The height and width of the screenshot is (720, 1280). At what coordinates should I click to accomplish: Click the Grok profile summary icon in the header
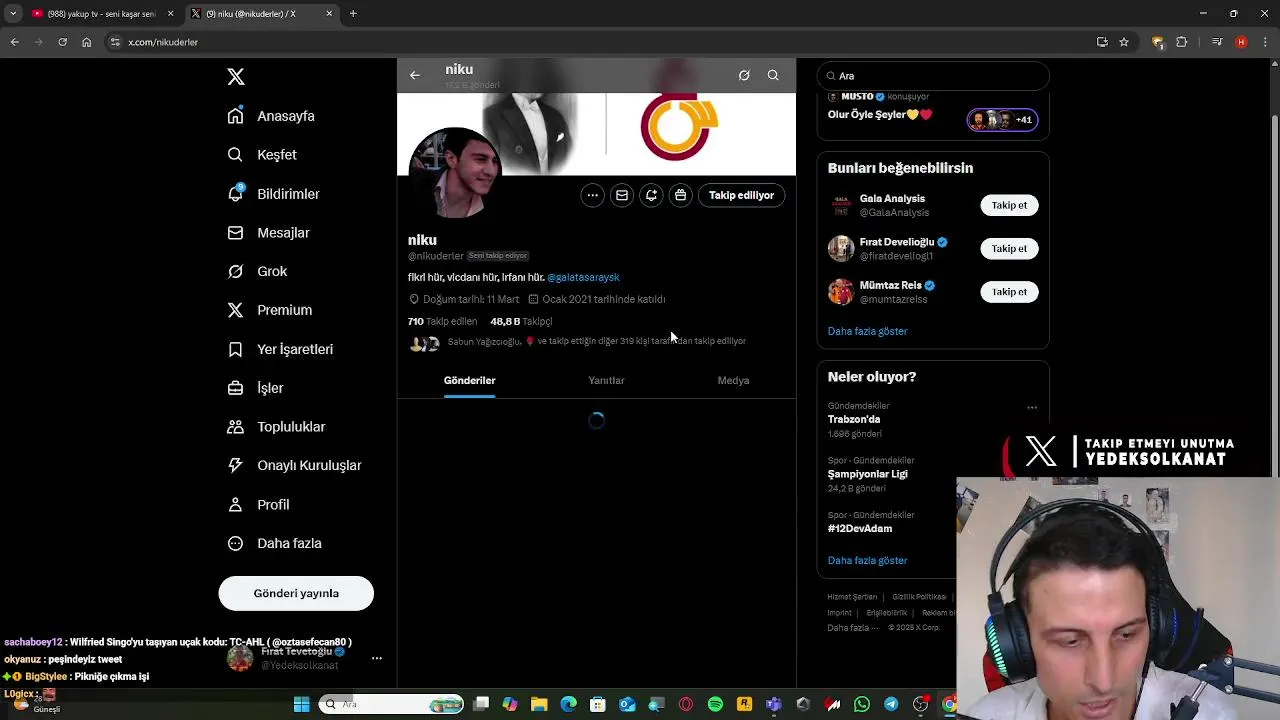744,75
